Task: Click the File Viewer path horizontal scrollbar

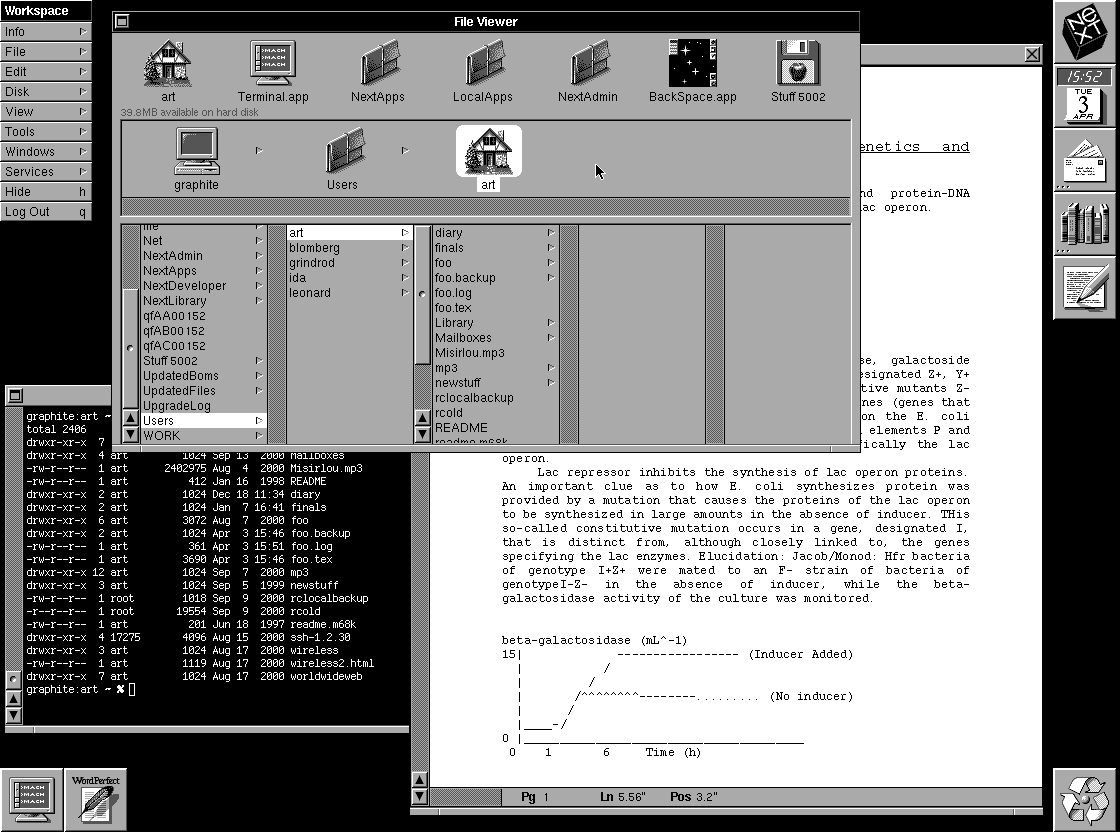Action: (486, 207)
